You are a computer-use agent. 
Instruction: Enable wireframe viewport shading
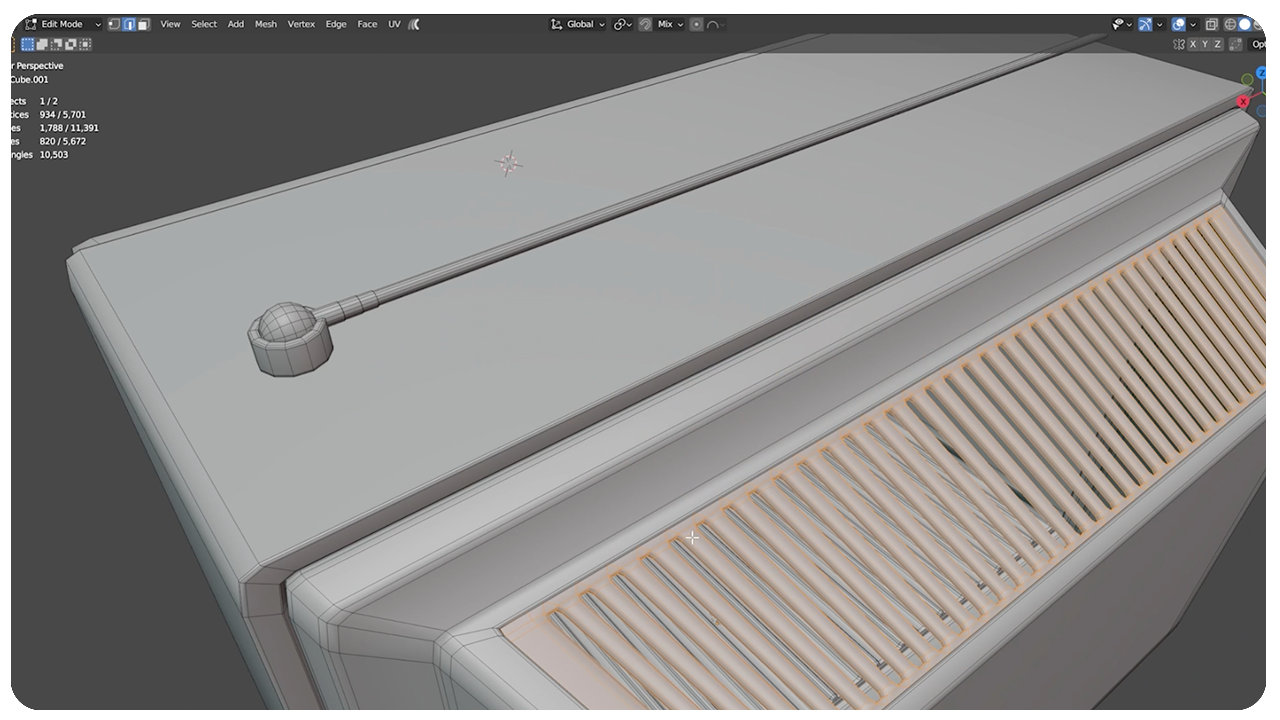pyautogui.click(x=1230, y=24)
